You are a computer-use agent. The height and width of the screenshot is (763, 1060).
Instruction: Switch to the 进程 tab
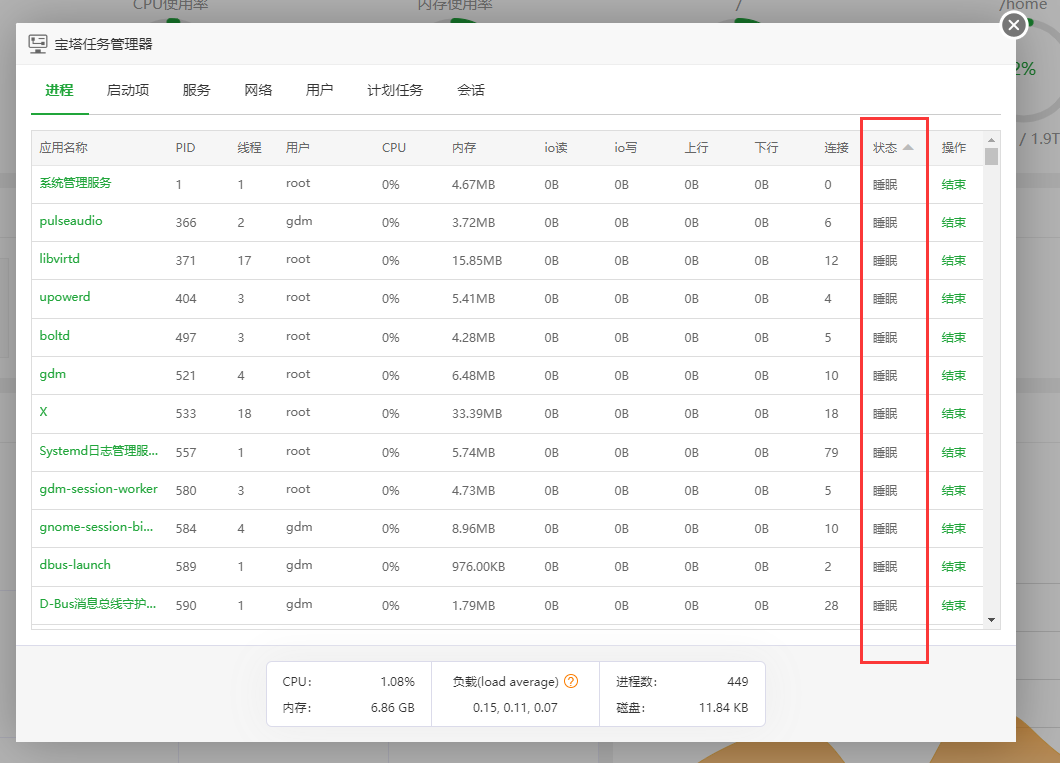coord(59,90)
